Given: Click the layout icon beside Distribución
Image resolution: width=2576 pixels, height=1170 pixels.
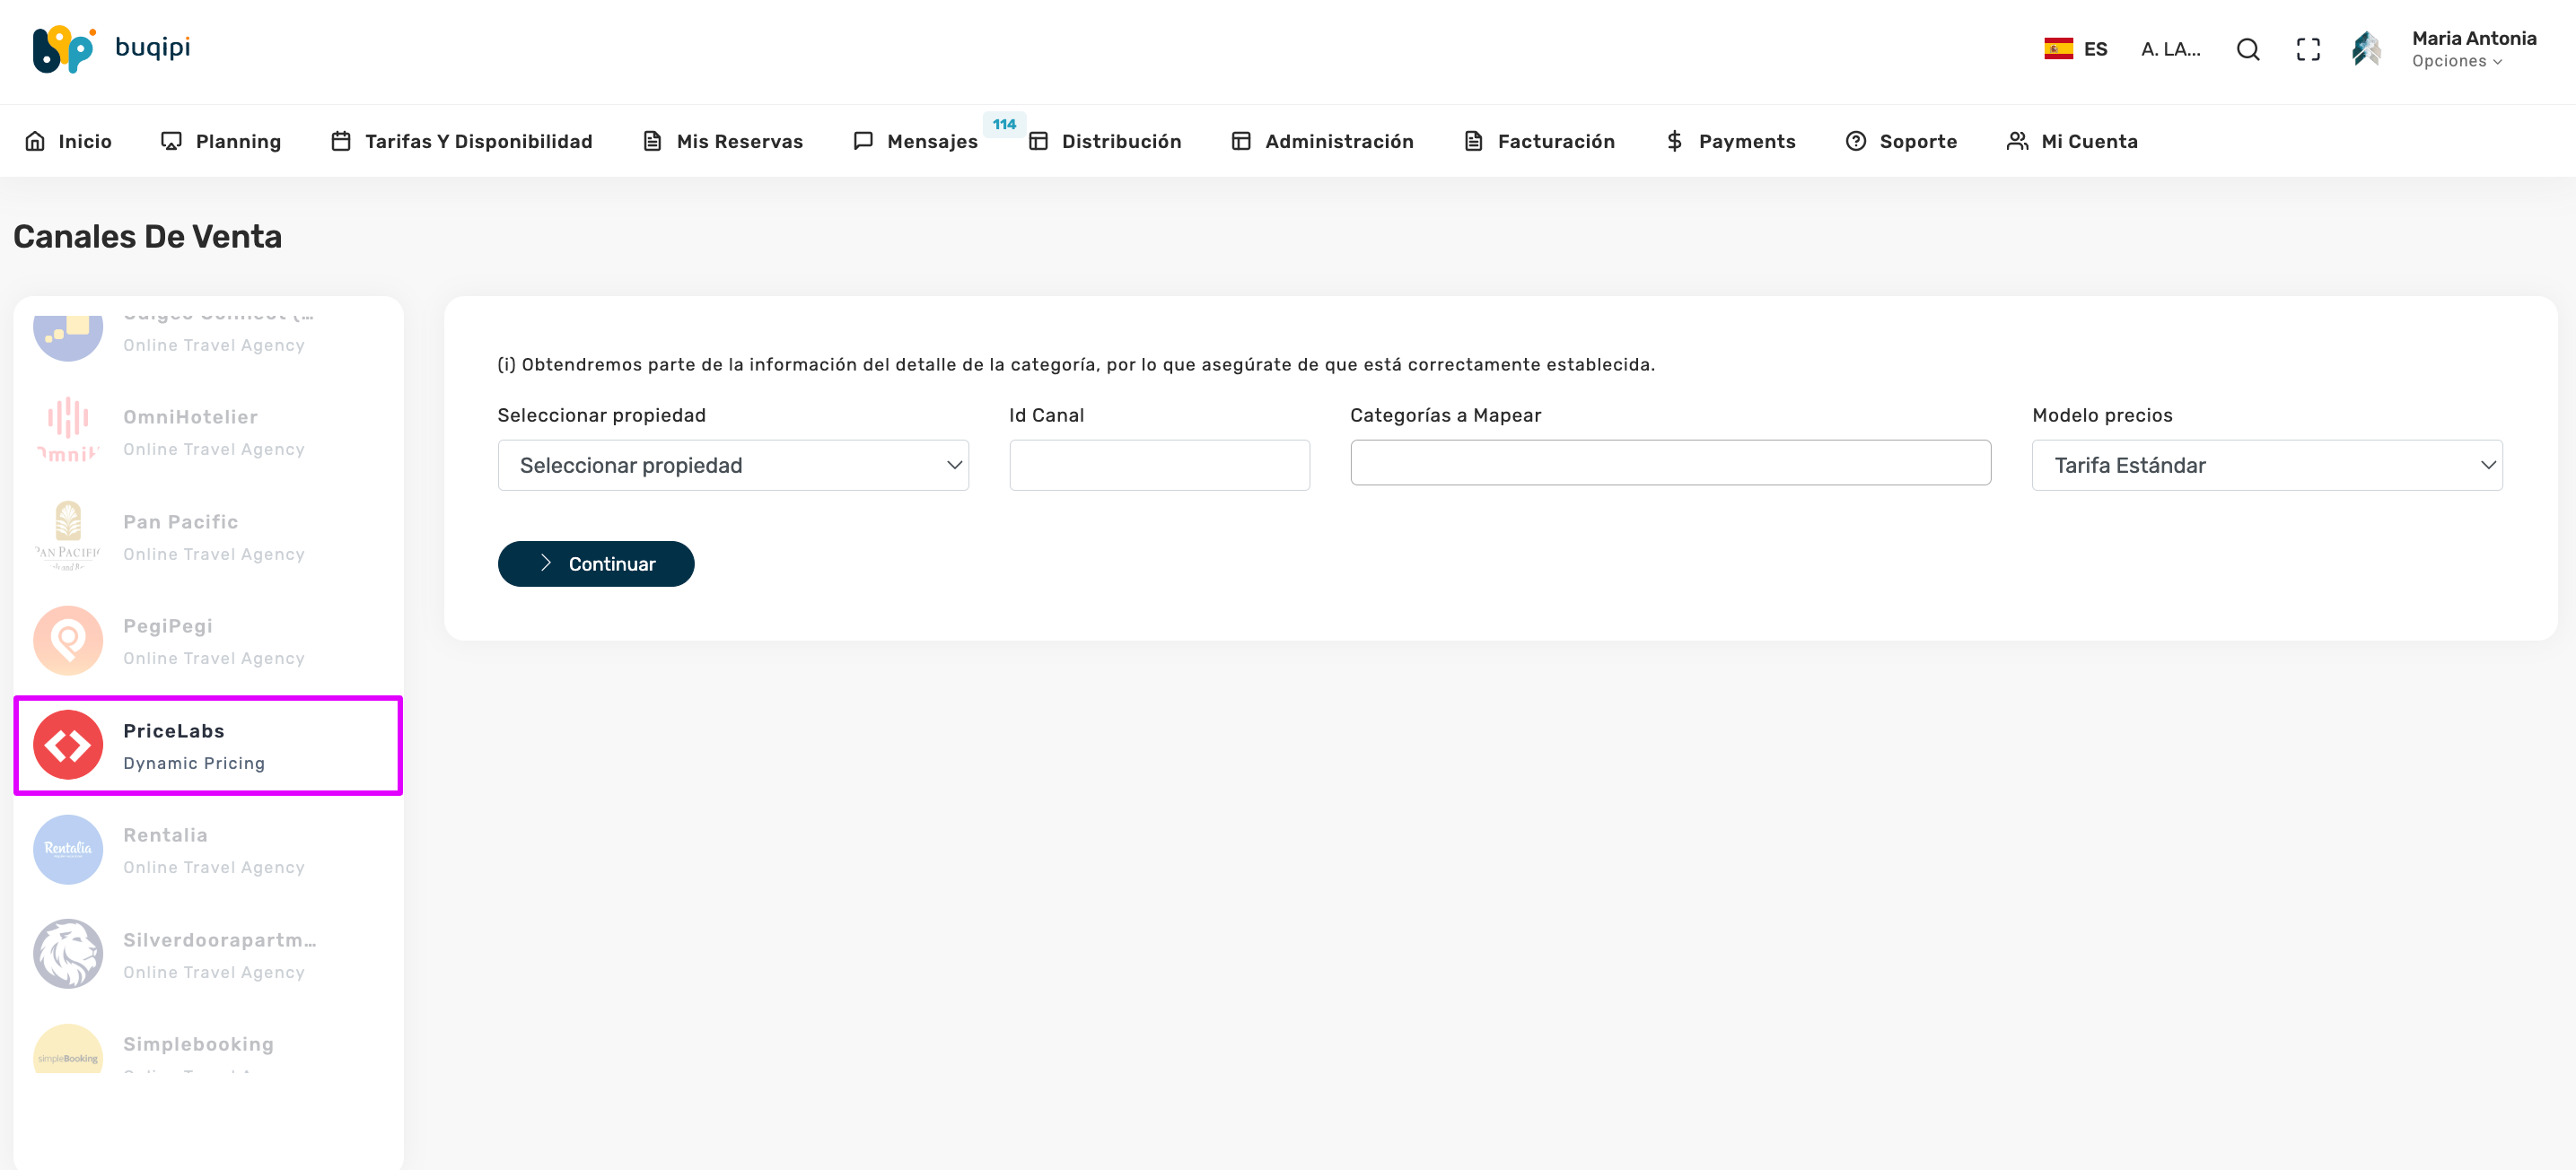Looking at the screenshot, I should [1038, 141].
